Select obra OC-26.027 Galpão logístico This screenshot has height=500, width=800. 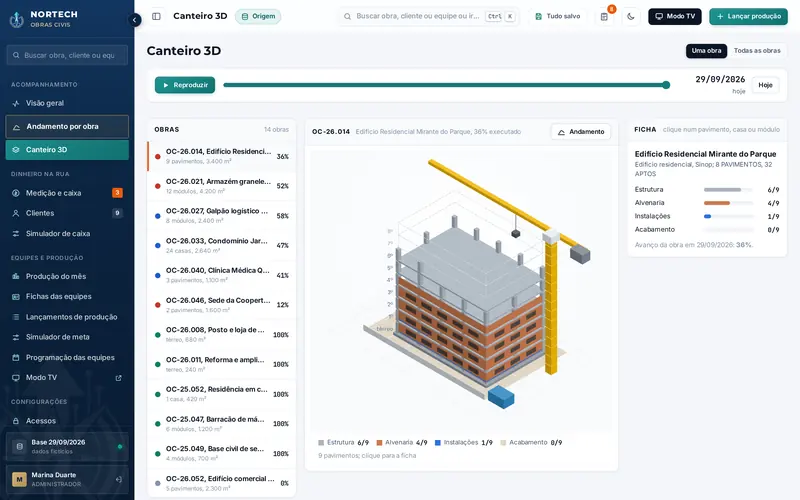point(221,216)
